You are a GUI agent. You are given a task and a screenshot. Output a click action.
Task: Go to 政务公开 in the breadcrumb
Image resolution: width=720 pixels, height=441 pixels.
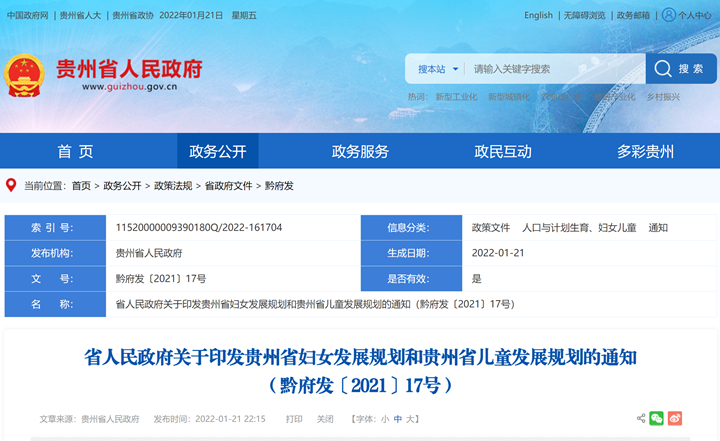point(122,186)
